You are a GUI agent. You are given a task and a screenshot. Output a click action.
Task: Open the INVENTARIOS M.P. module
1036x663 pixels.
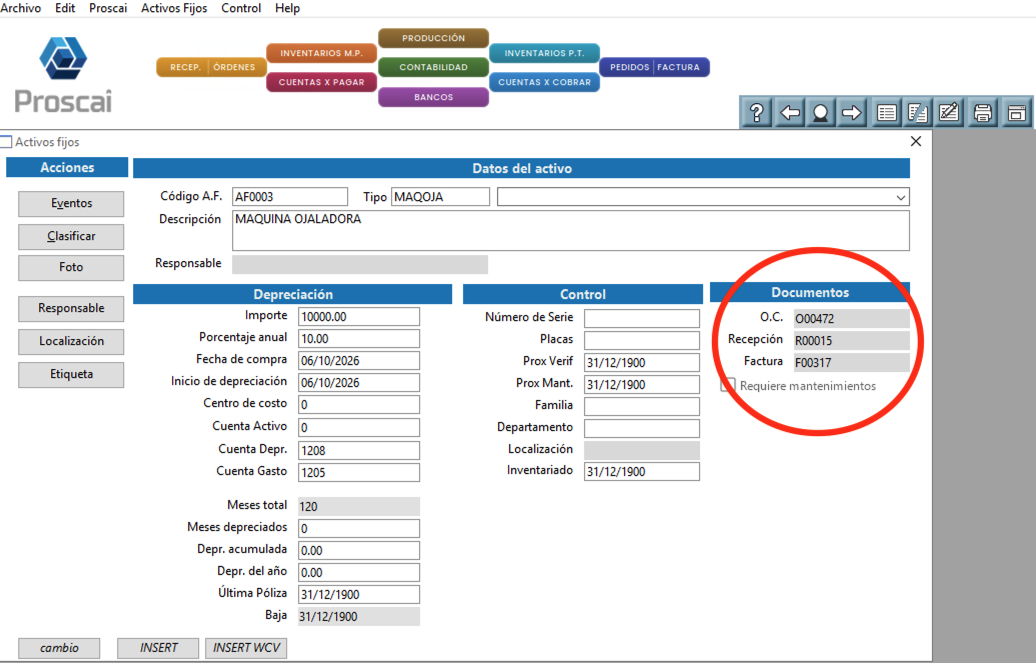pos(322,53)
